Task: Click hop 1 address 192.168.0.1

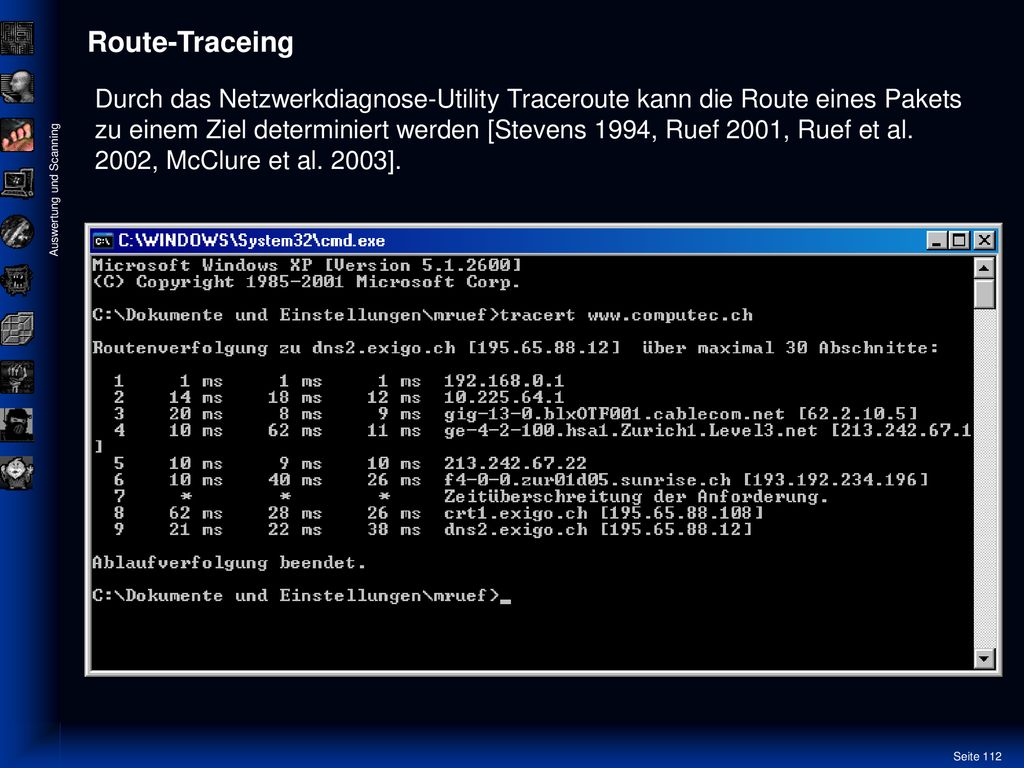Action: pyautogui.click(x=504, y=381)
